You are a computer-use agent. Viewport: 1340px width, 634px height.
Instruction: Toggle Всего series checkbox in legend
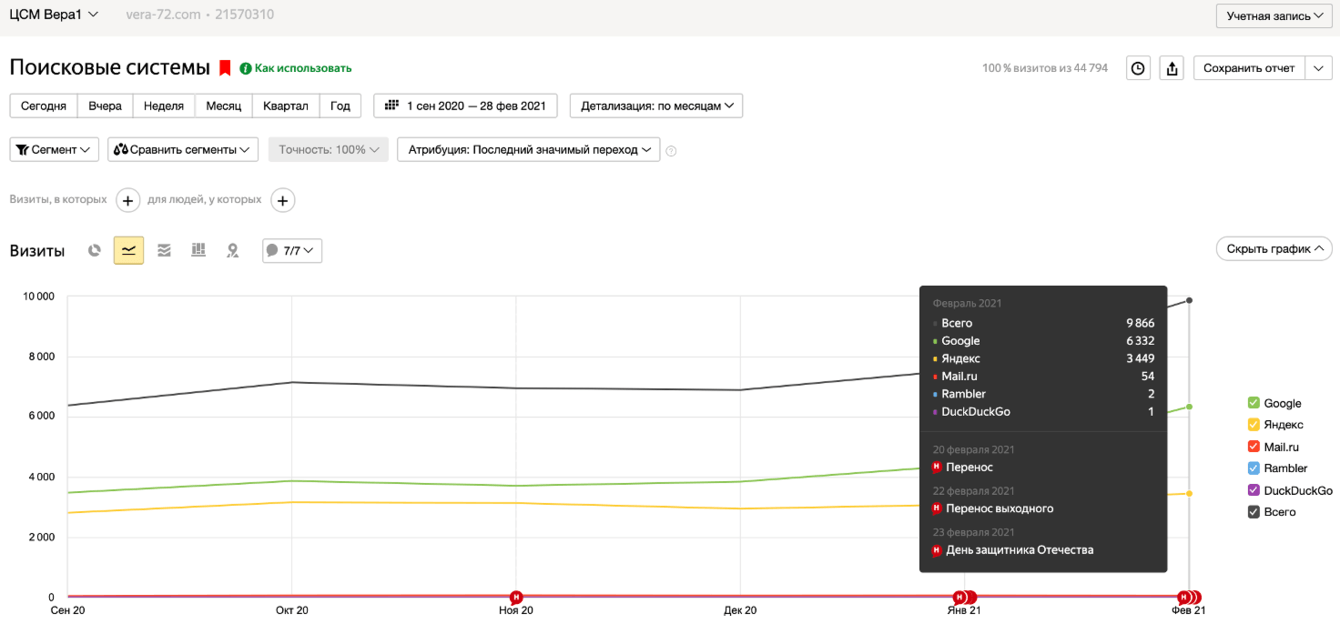coord(1253,512)
